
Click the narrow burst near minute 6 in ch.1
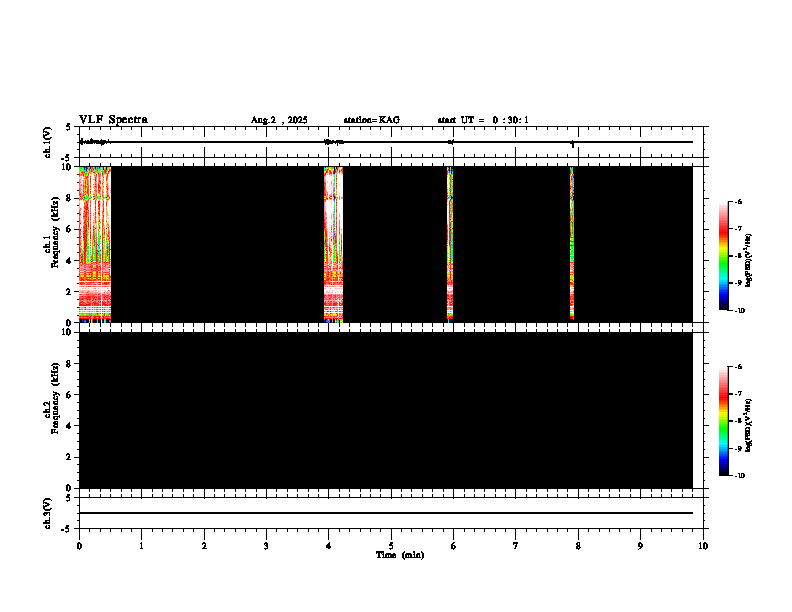tap(450, 244)
